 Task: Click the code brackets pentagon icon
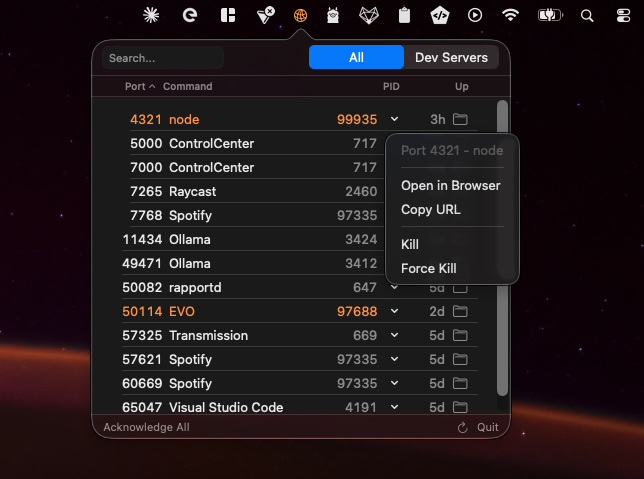click(439, 16)
